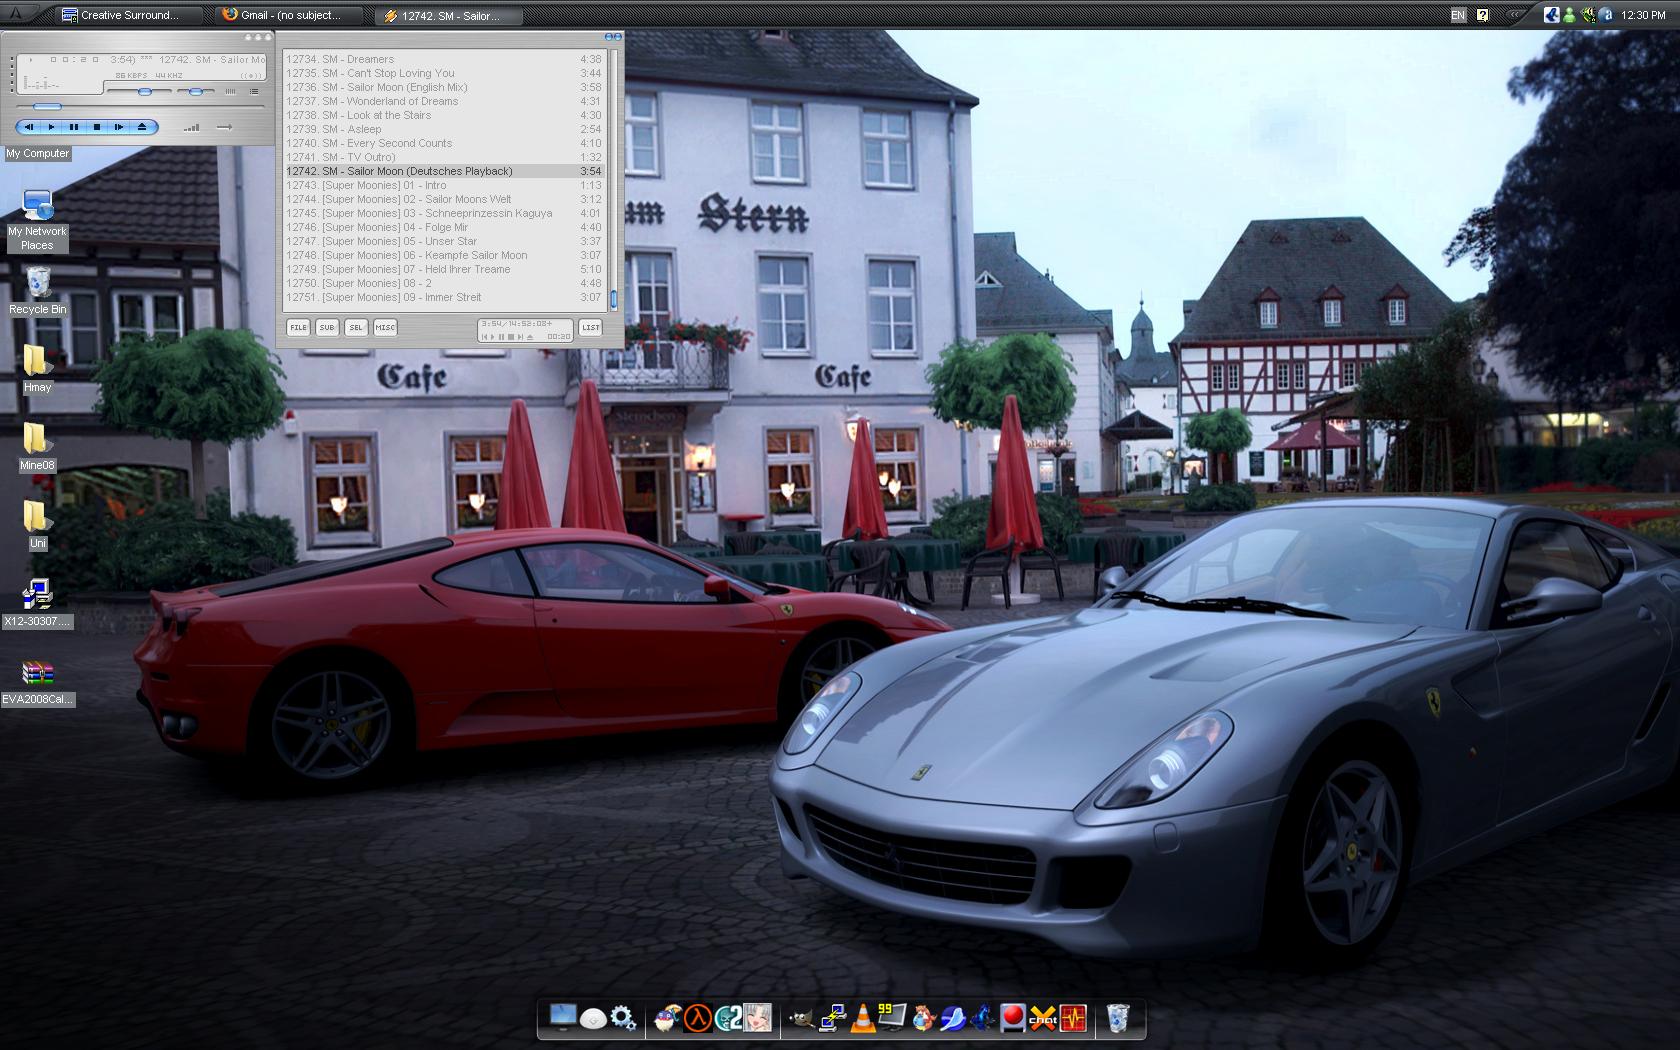
Task: Open the EVA2008Cal archive on desktop
Action: (38, 673)
